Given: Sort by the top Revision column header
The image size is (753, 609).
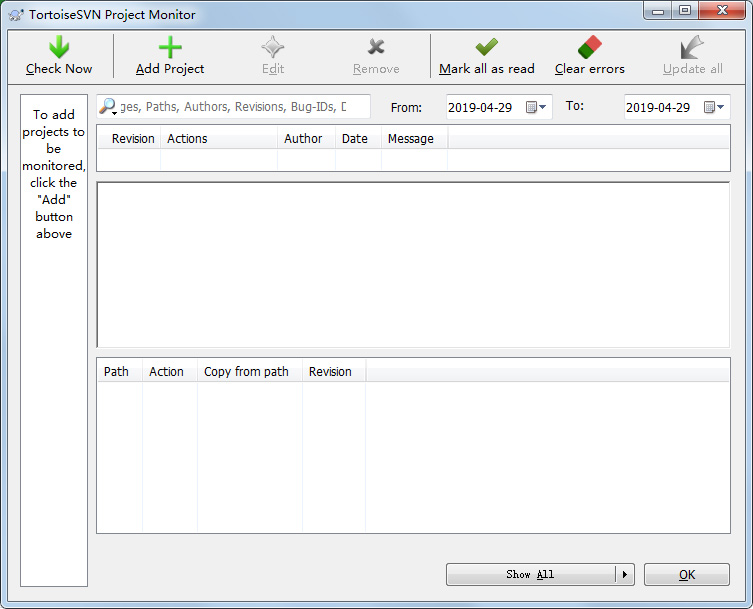Looking at the screenshot, I should click(129, 139).
